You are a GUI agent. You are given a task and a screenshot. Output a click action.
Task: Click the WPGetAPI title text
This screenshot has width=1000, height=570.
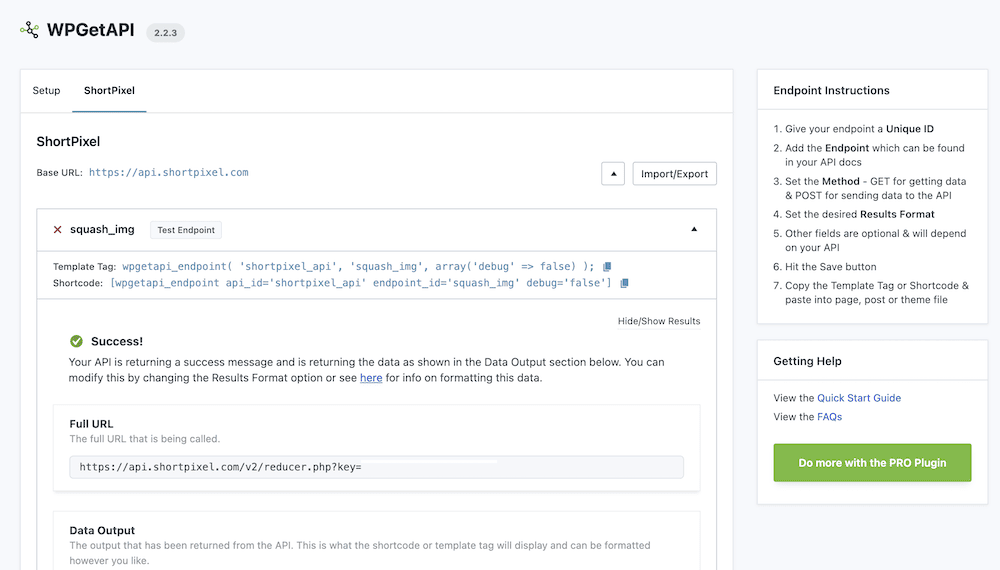(x=91, y=30)
